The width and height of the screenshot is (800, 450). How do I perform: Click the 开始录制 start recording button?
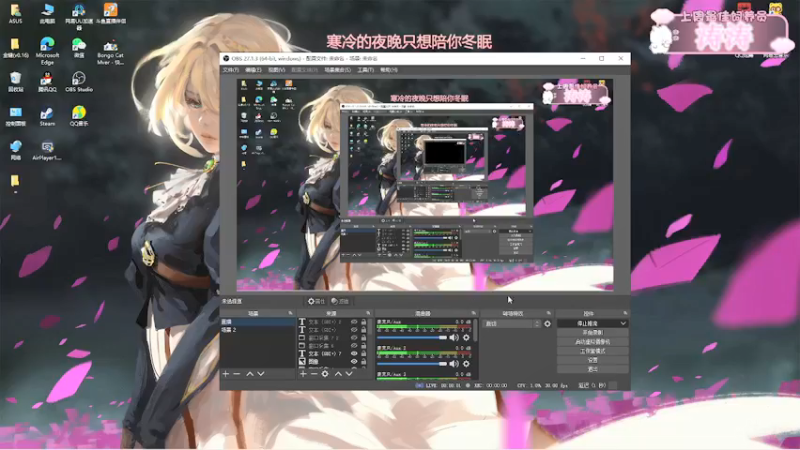[x=592, y=333]
